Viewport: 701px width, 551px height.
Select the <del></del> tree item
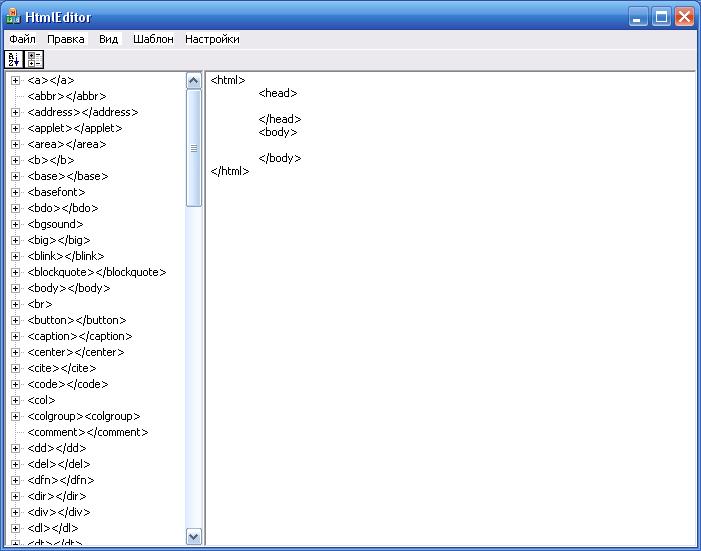[x=59, y=464]
